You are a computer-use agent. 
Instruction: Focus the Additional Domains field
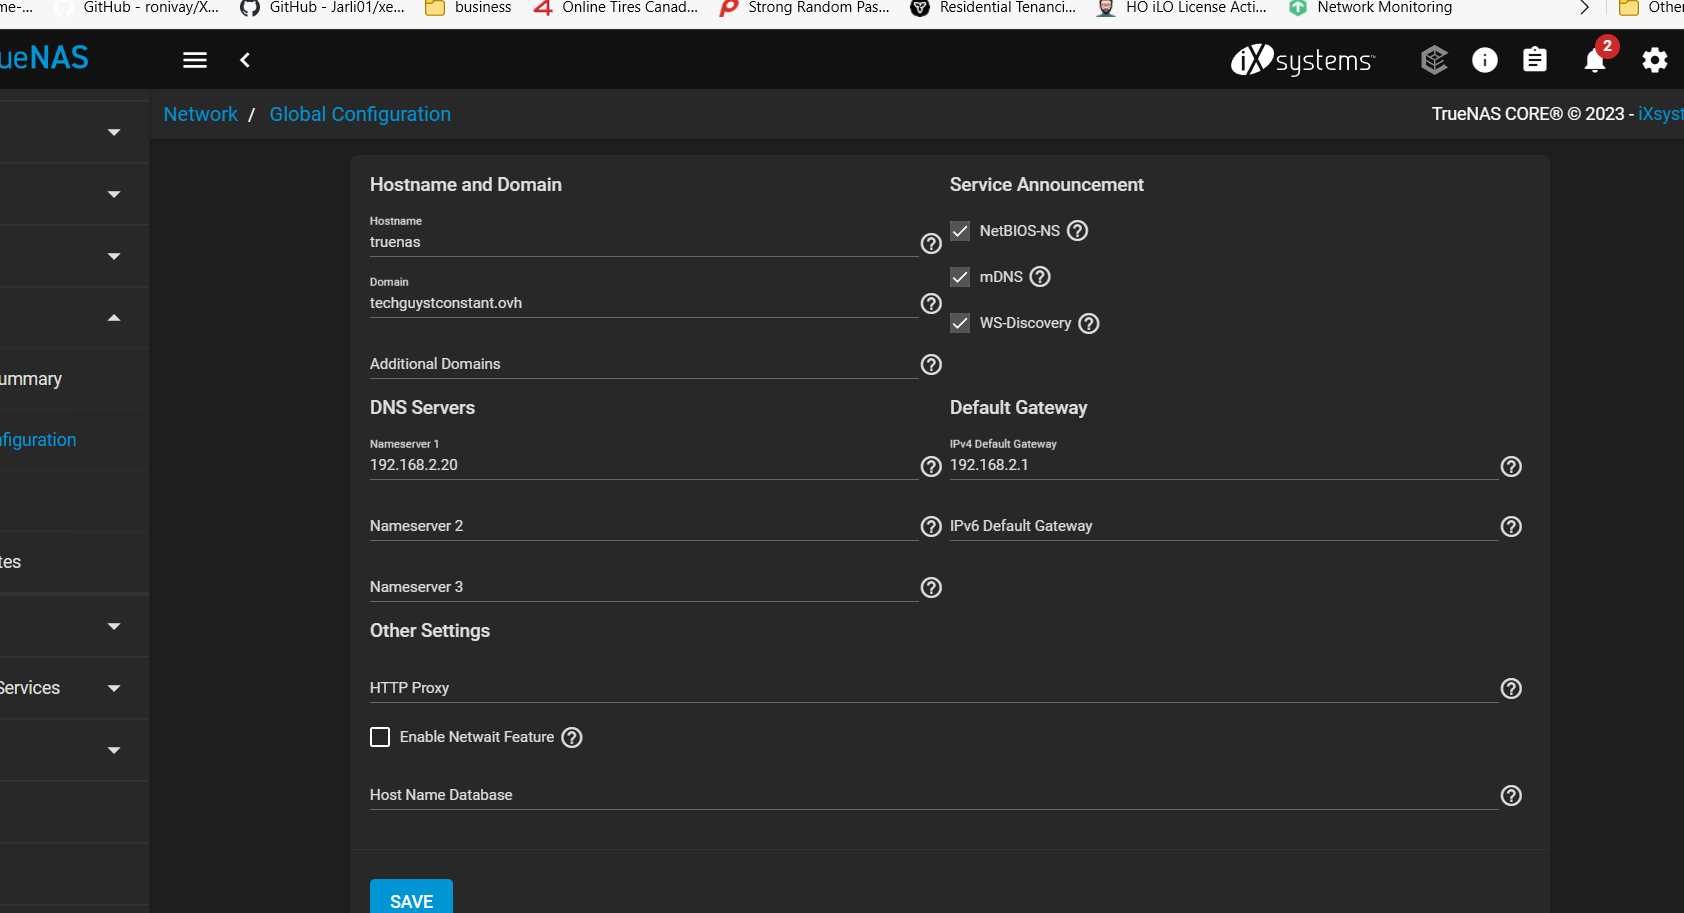[x=644, y=364]
